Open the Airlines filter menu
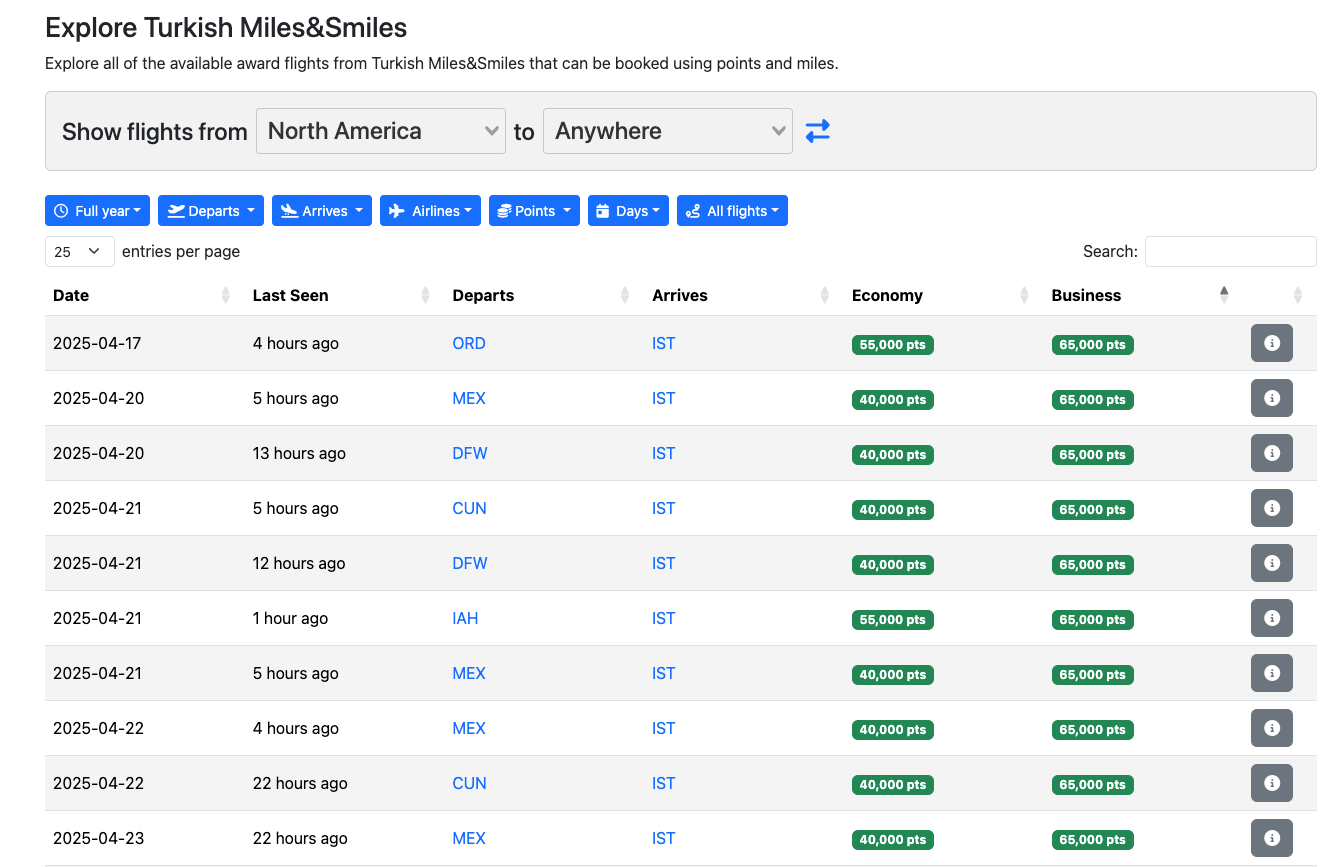The image size is (1338, 867). click(x=430, y=211)
